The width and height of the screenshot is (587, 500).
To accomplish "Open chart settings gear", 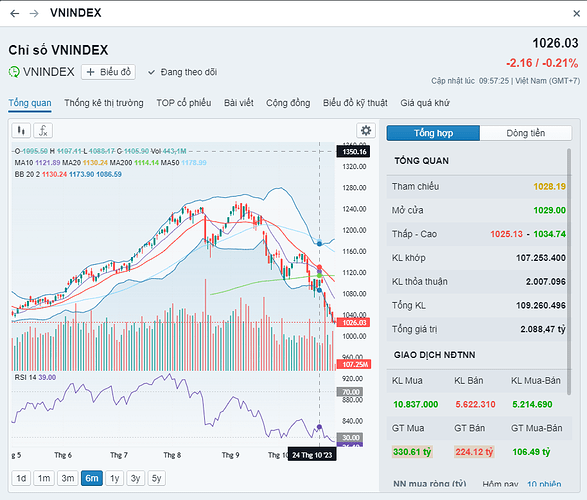I will click(366, 131).
